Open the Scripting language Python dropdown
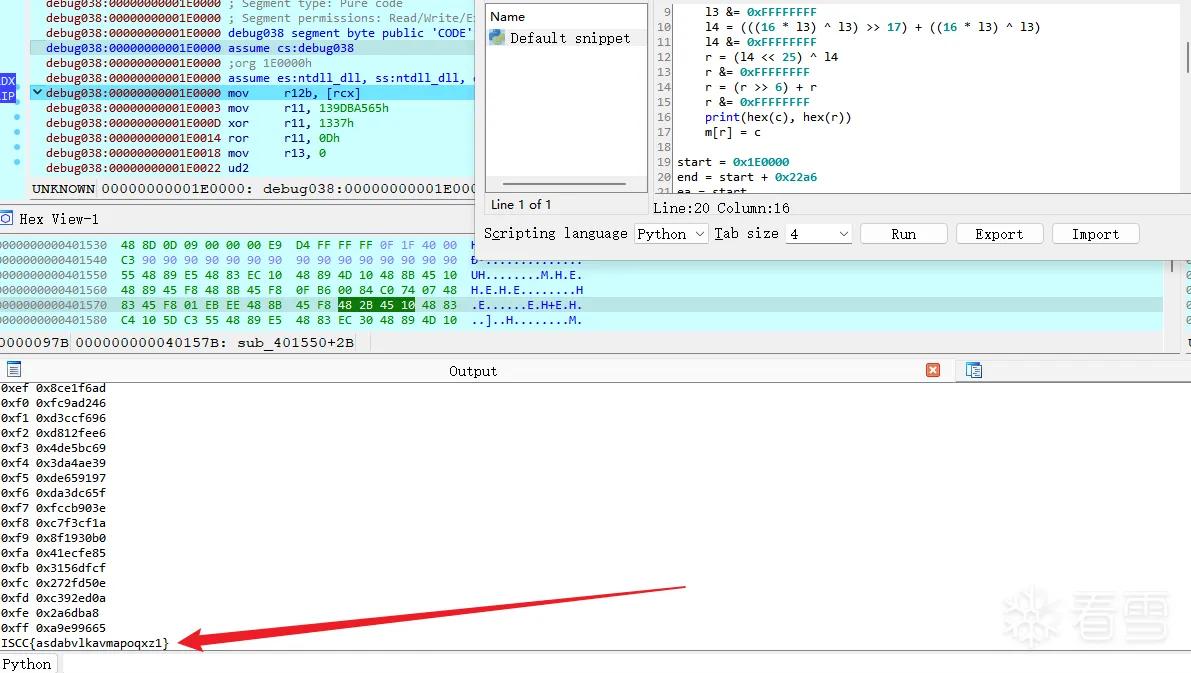Image resolution: width=1191 pixels, height=673 pixels. (x=671, y=234)
